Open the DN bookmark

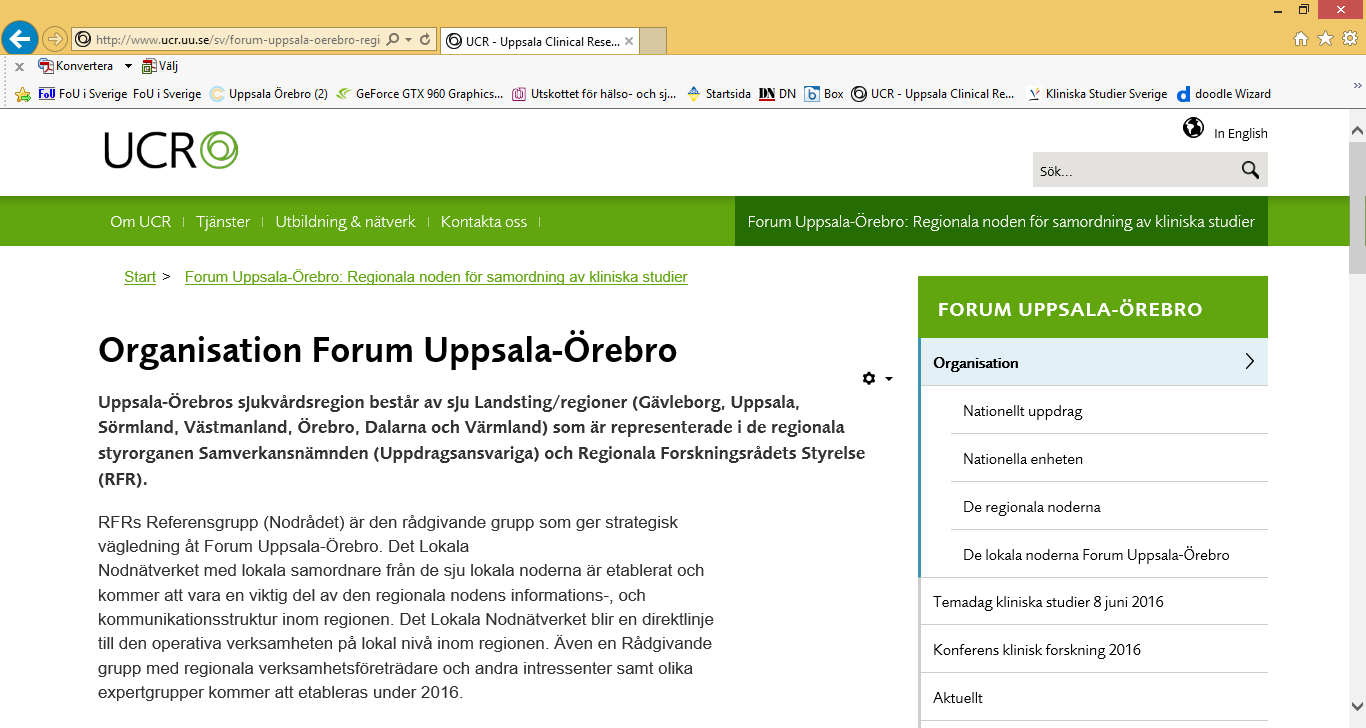[x=777, y=94]
